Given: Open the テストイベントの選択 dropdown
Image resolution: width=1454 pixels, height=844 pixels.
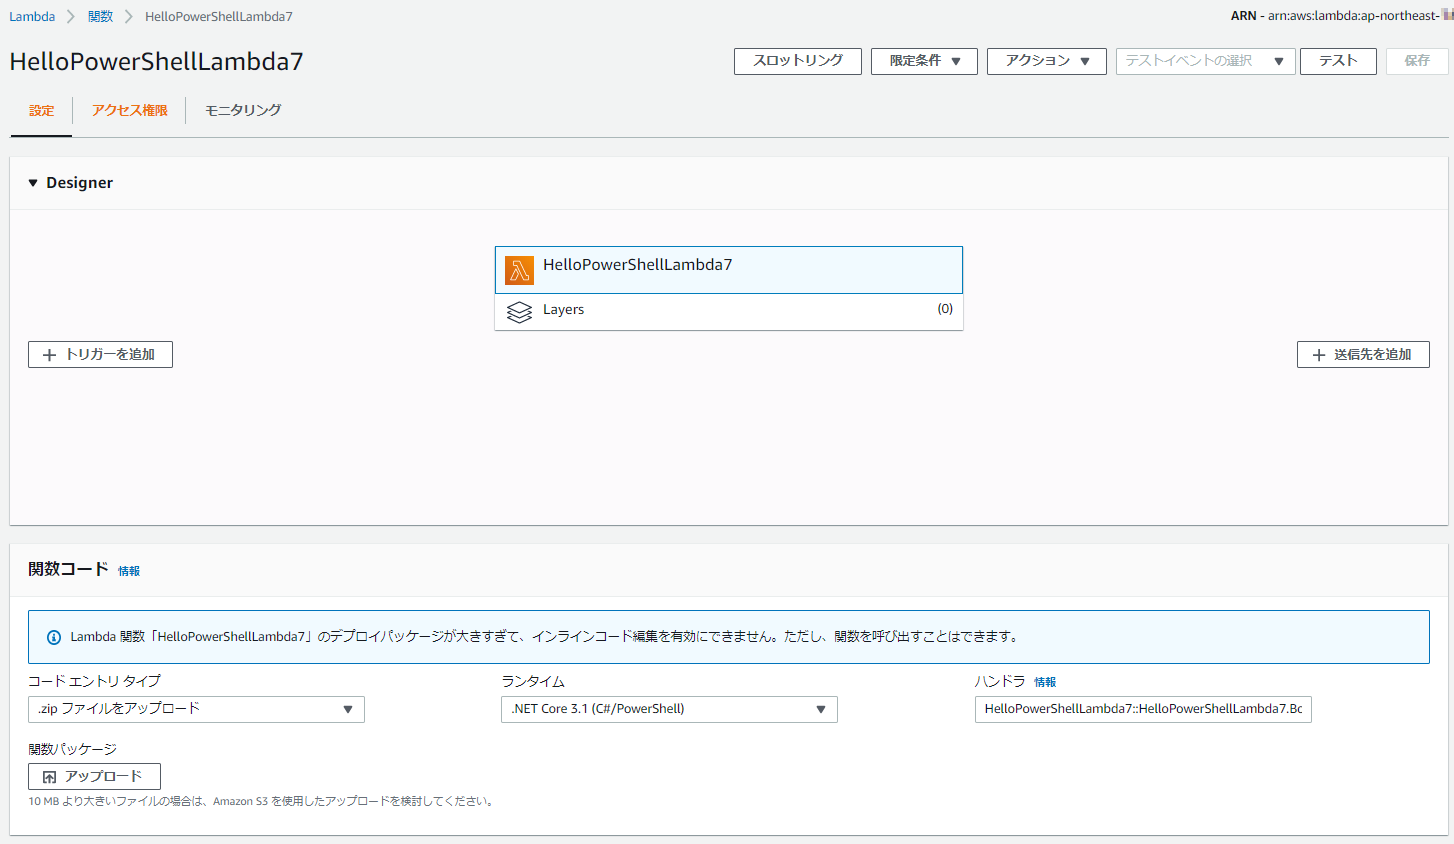Looking at the screenshot, I should pyautogui.click(x=1205, y=61).
